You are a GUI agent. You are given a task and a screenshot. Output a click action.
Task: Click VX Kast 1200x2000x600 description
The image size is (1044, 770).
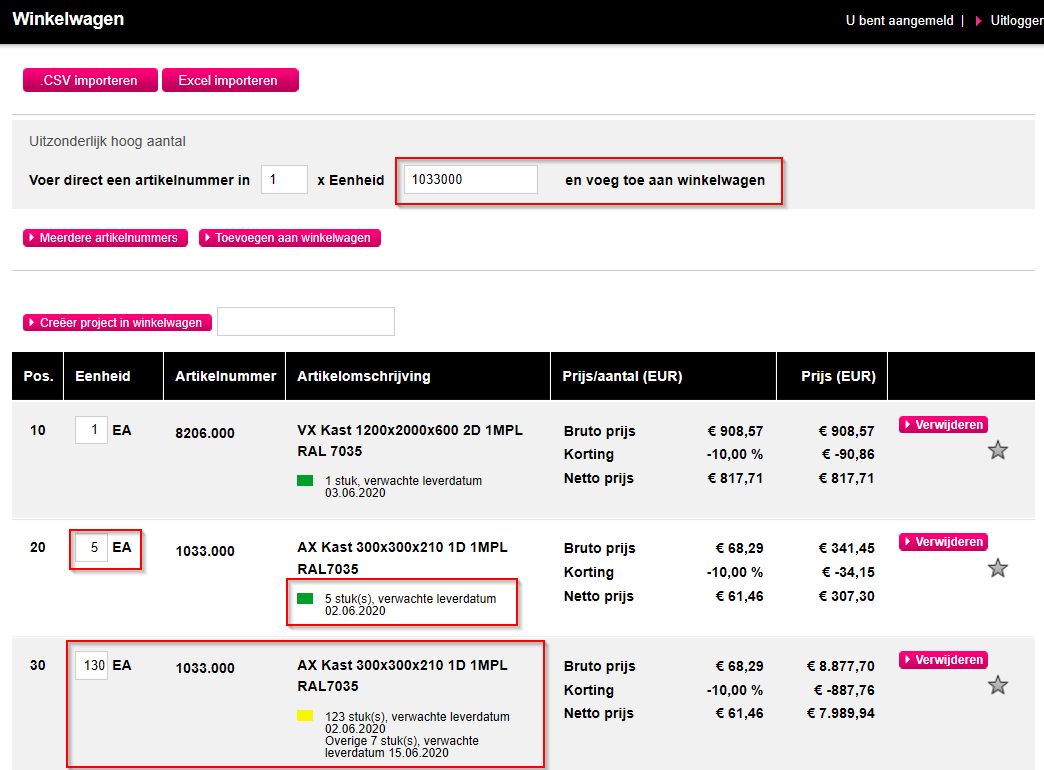tap(410, 440)
